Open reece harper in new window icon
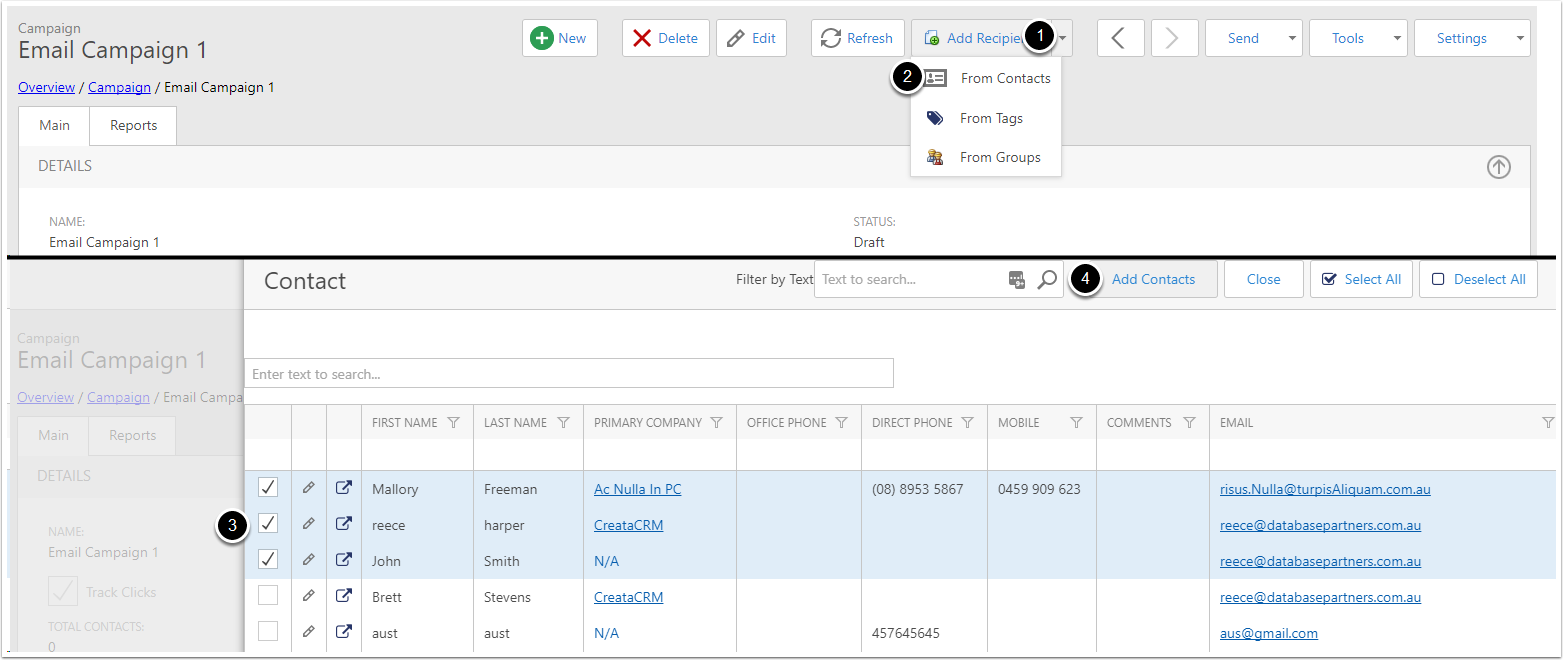 point(344,524)
